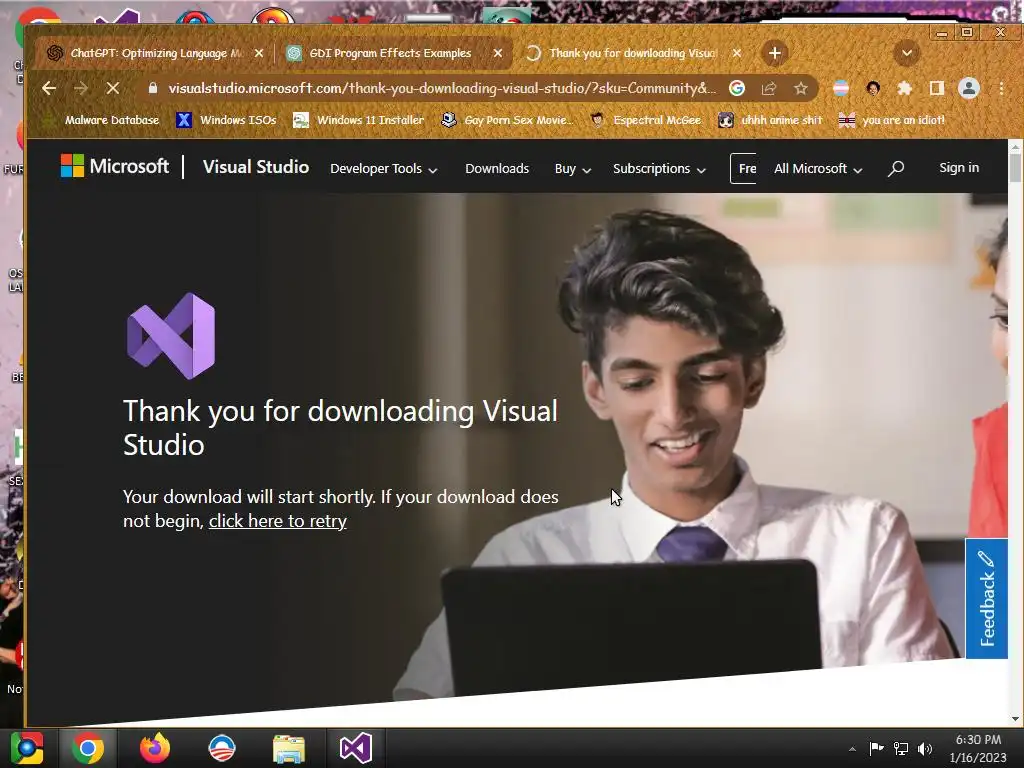The width and height of the screenshot is (1024, 768).
Task: Expand the Subscriptions menu
Action: [659, 168]
